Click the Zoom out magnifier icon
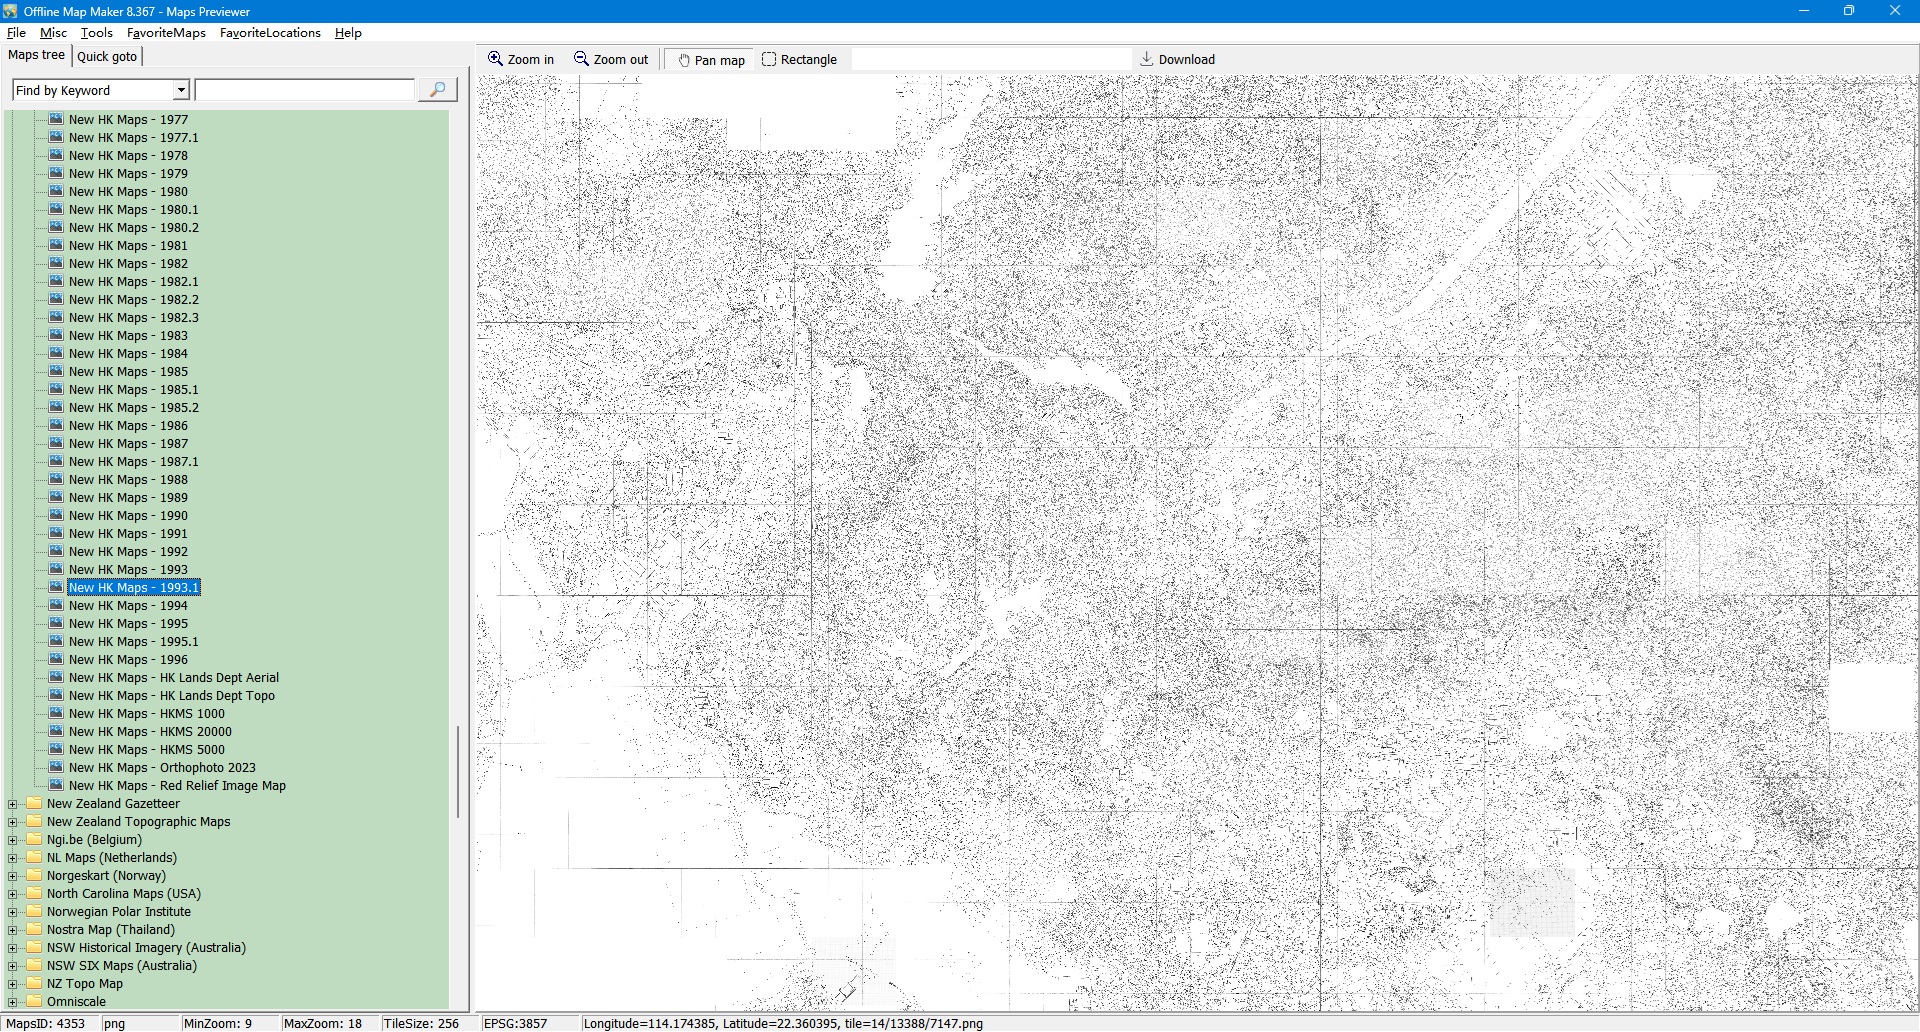The height and width of the screenshot is (1032, 1920). pyautogui.click(x=581, y=59)
